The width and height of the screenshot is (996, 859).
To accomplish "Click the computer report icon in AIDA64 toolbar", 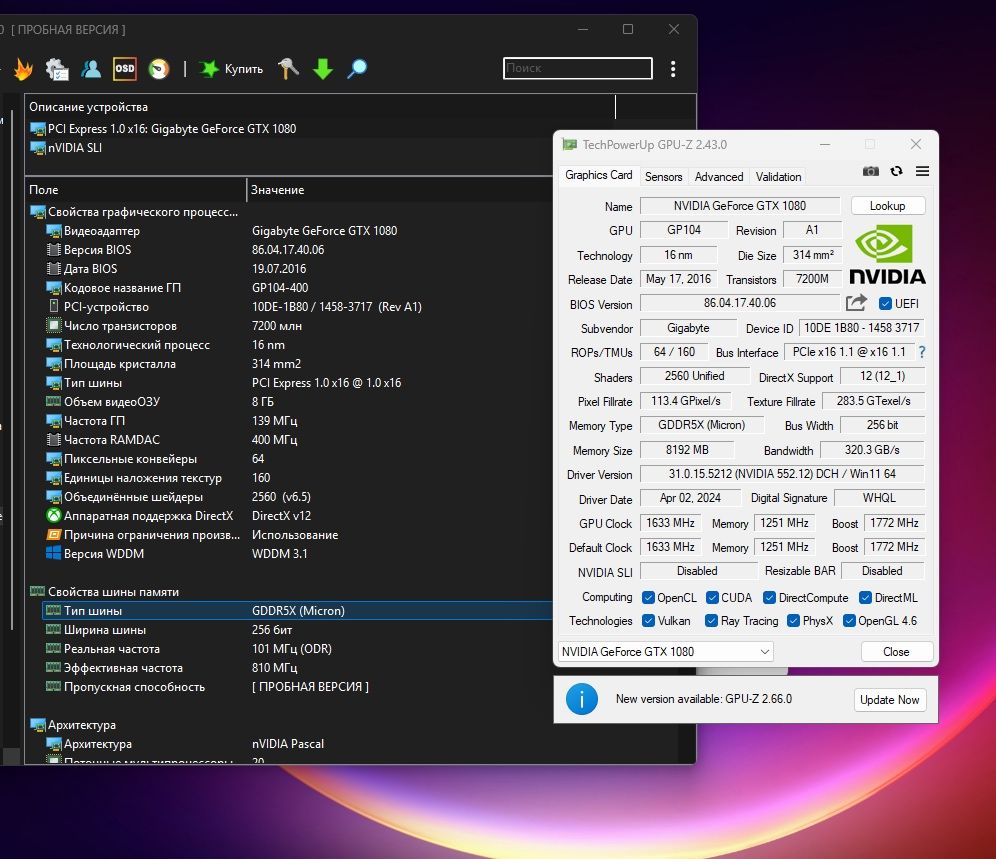I will 57,69.
